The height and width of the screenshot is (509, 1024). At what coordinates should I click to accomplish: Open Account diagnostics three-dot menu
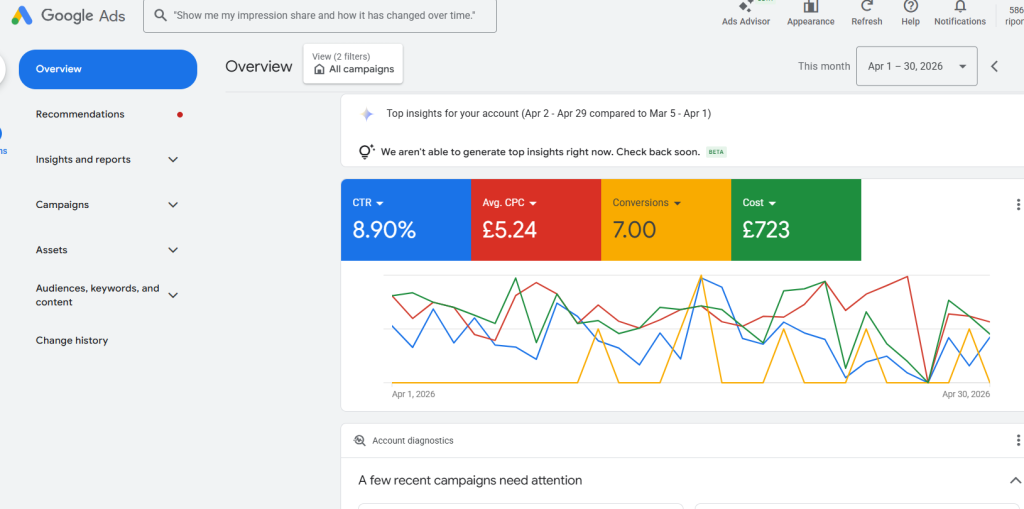[x=1017, y=440]
